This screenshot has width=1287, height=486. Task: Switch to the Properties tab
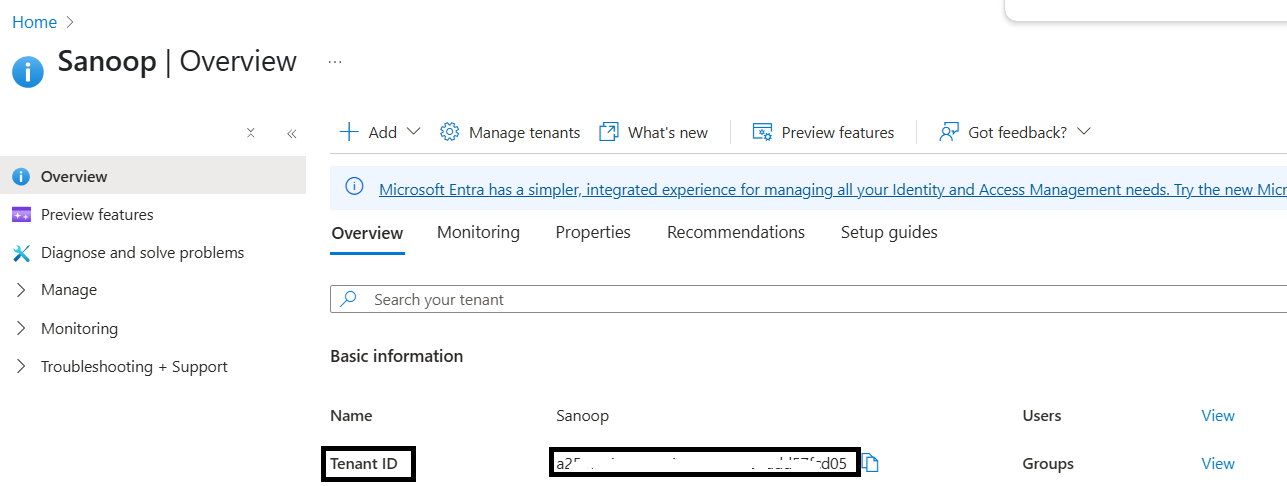[593, 232]
